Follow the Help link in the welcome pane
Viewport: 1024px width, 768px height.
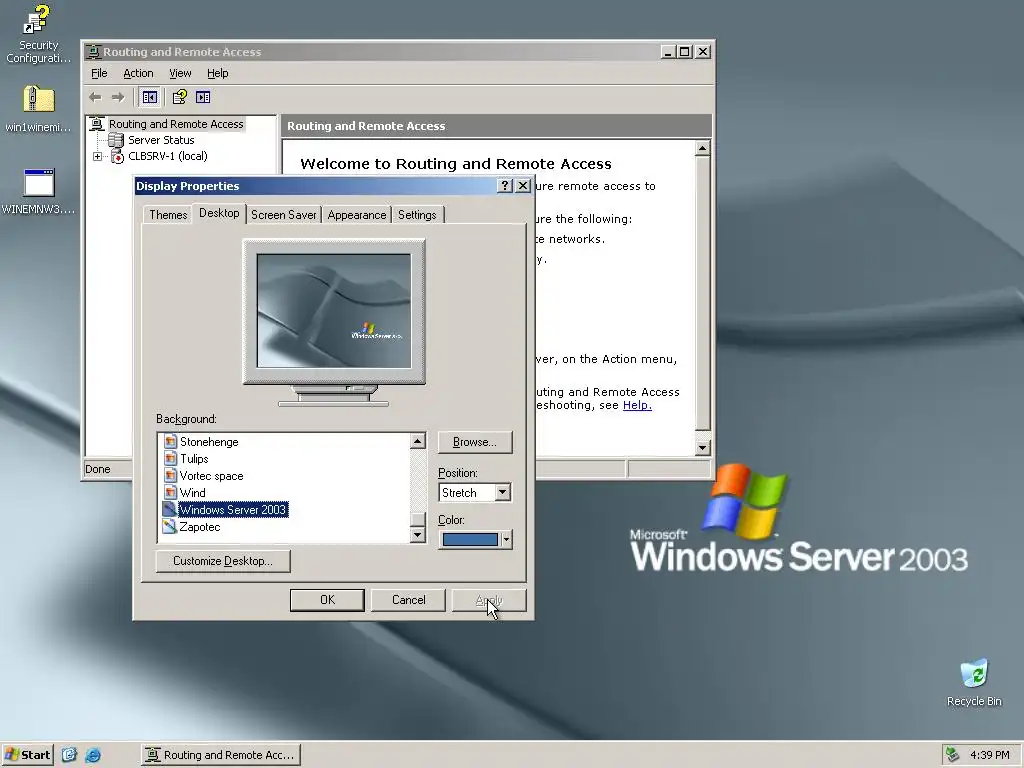coord(637,405)
